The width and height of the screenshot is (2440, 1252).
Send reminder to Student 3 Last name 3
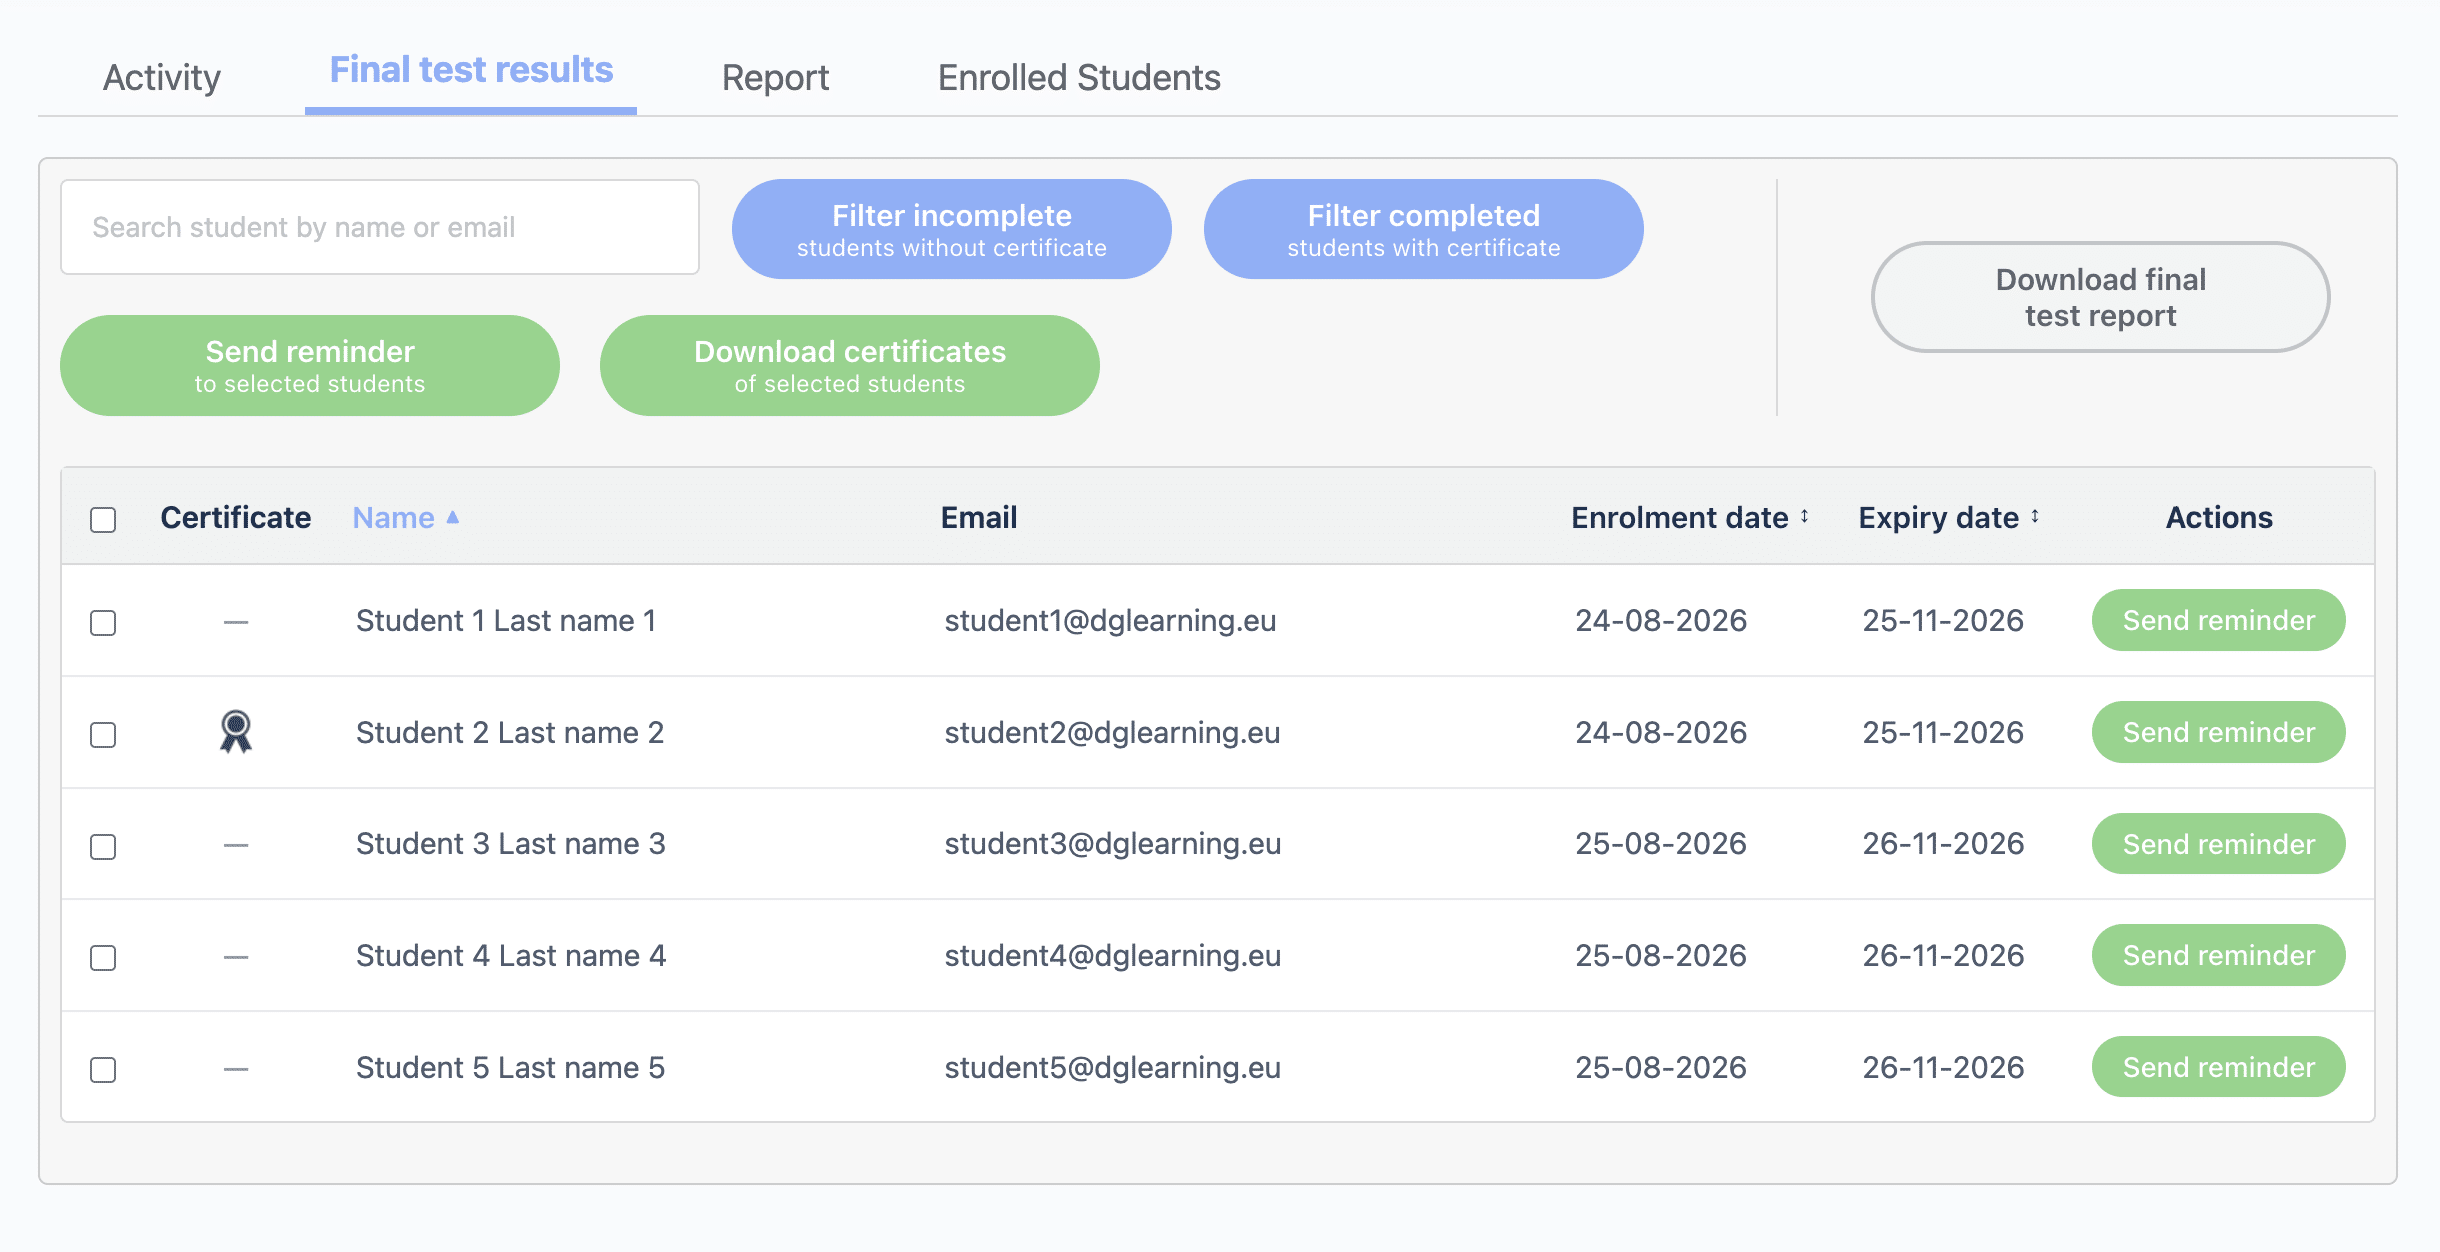[2219, 844]
